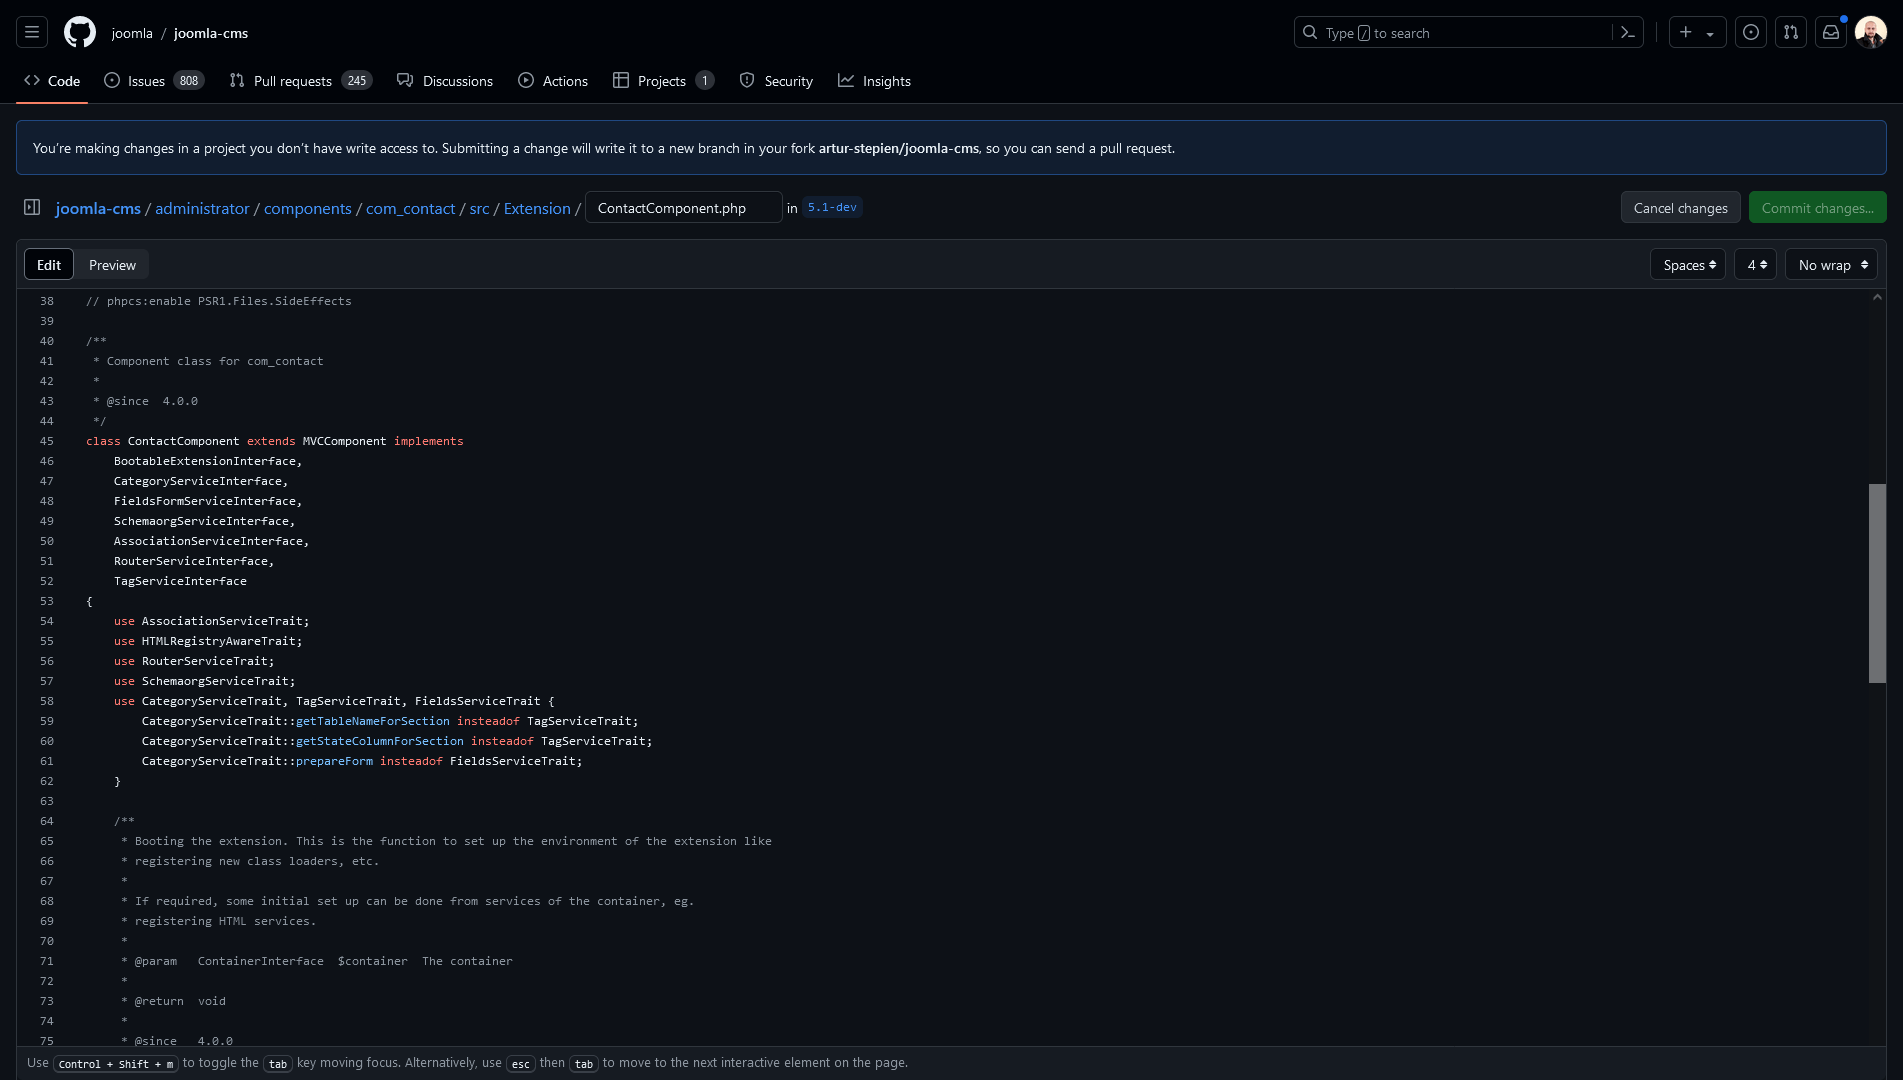The width and height of the screenshot is (1903, 1080).
Task: Select the Edit mode toggle
Action: pos(49,264)
